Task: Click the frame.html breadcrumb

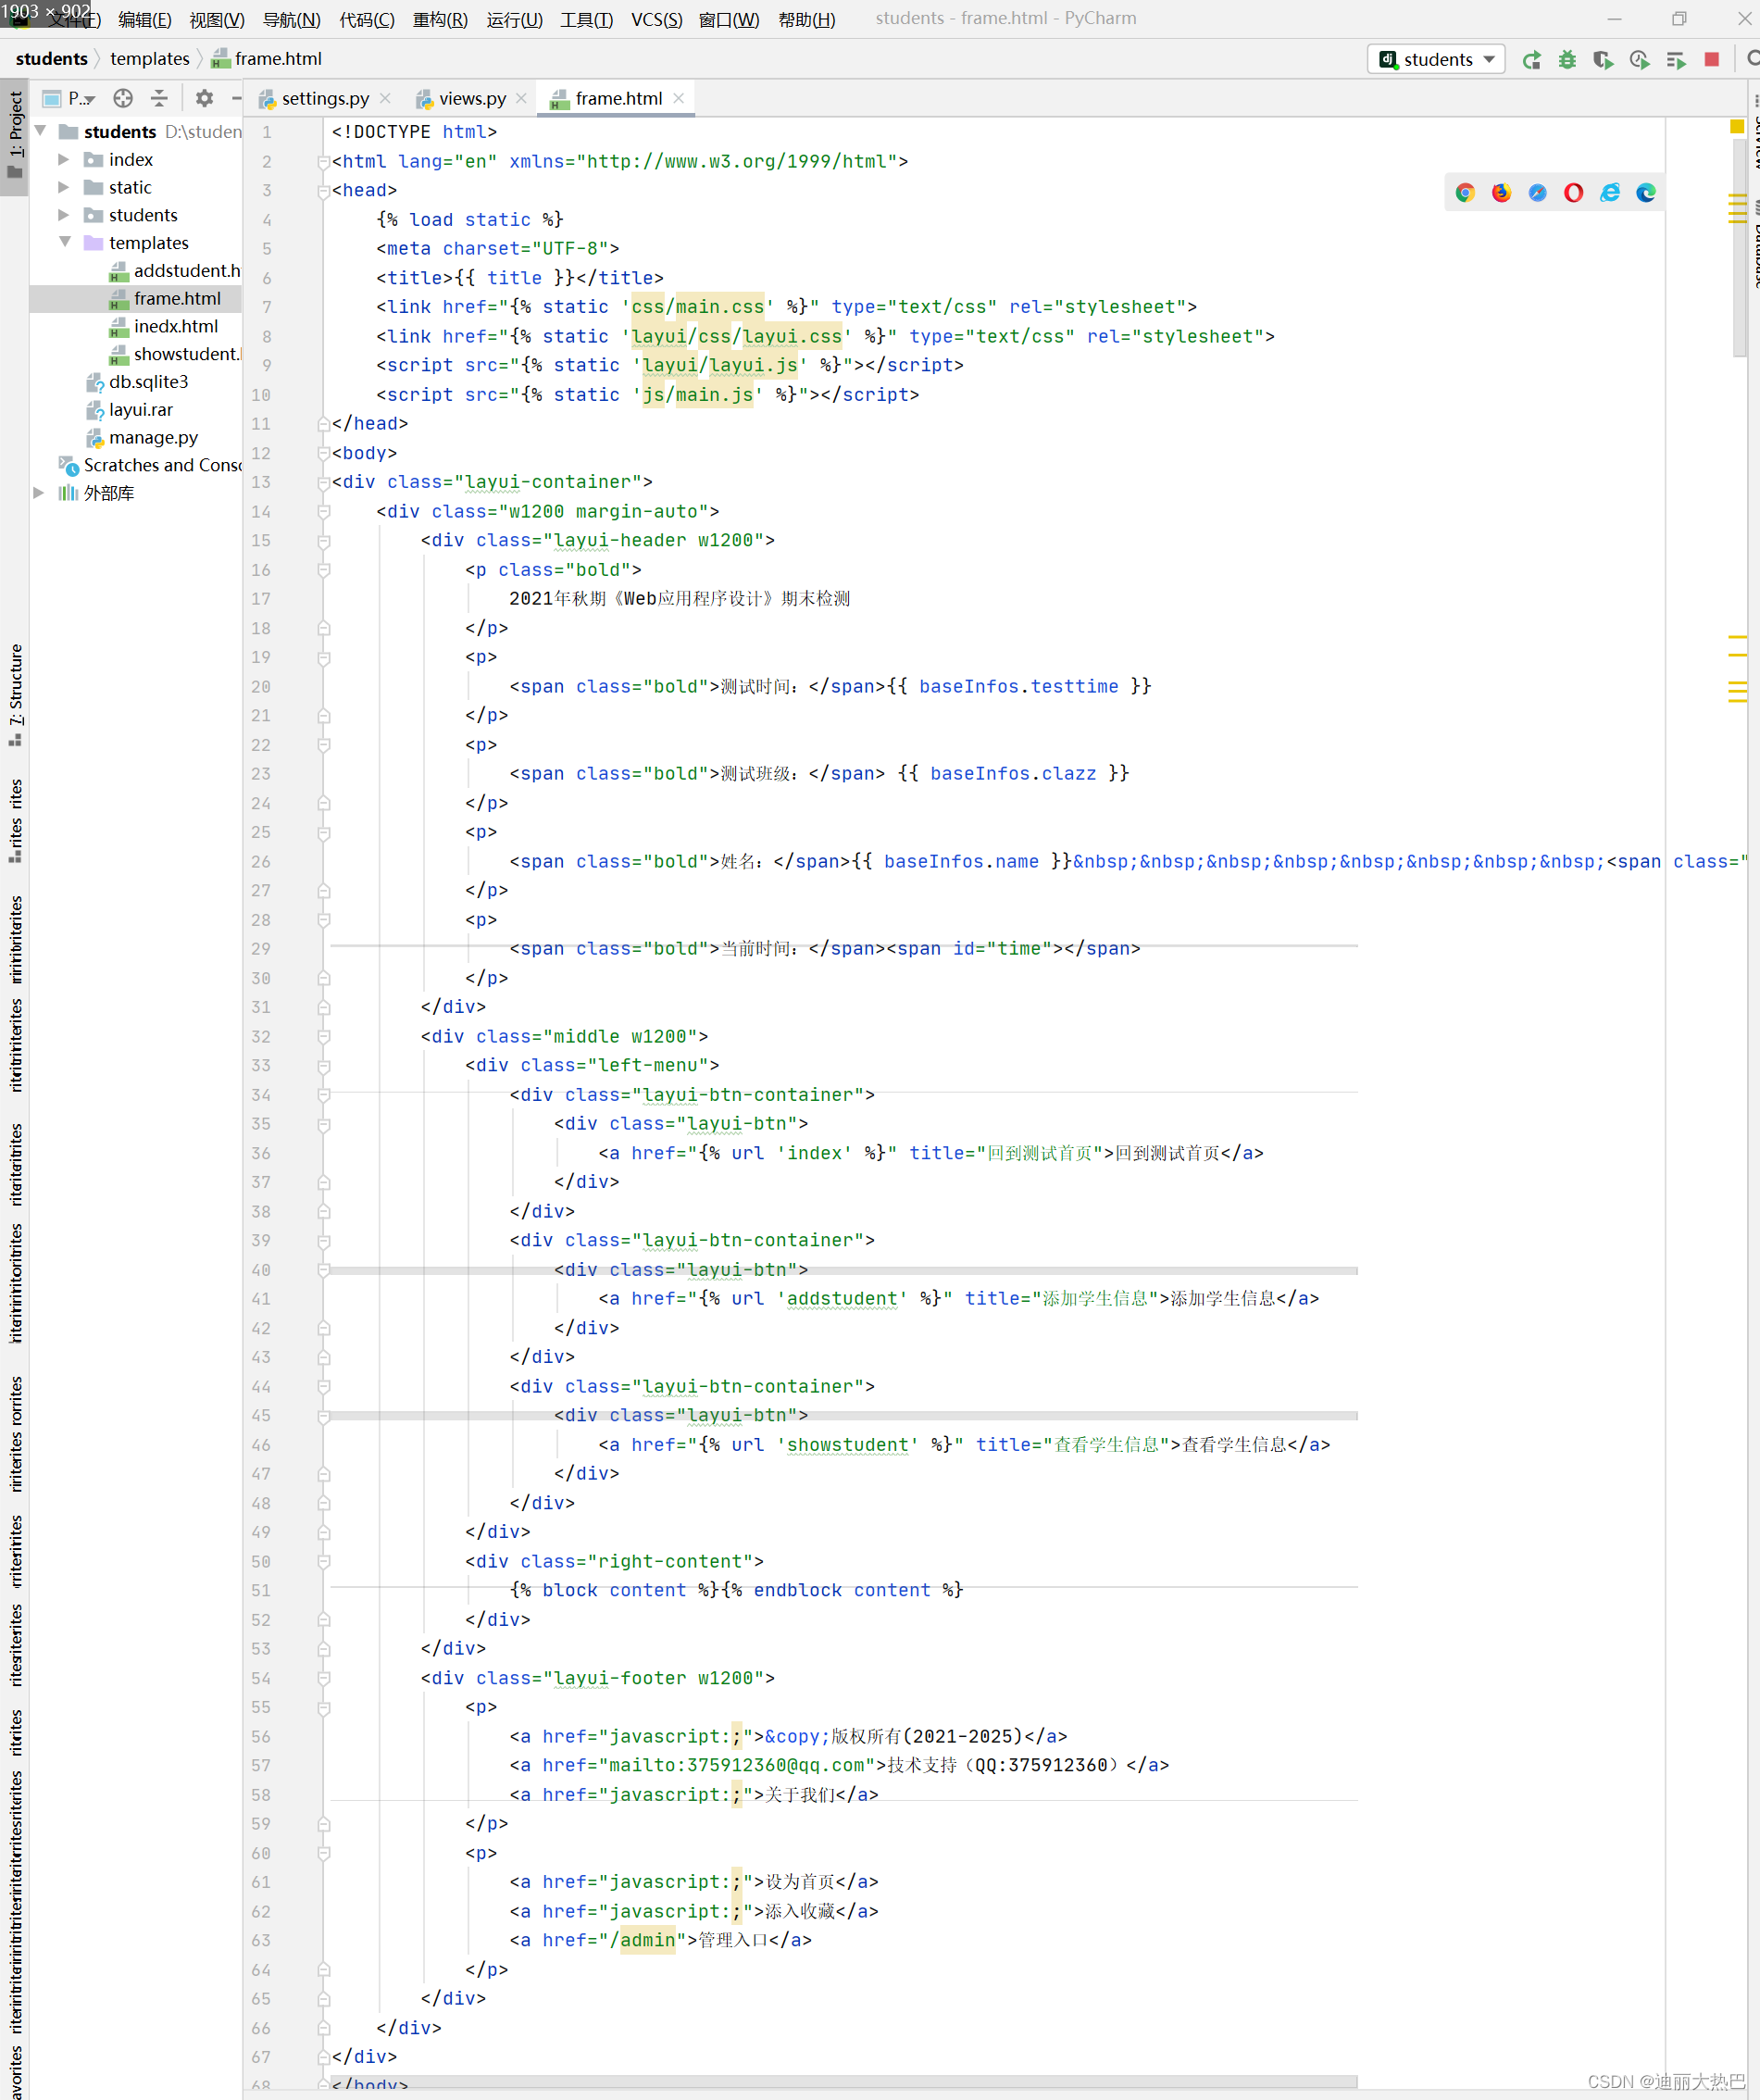Action: coord(266,59)
